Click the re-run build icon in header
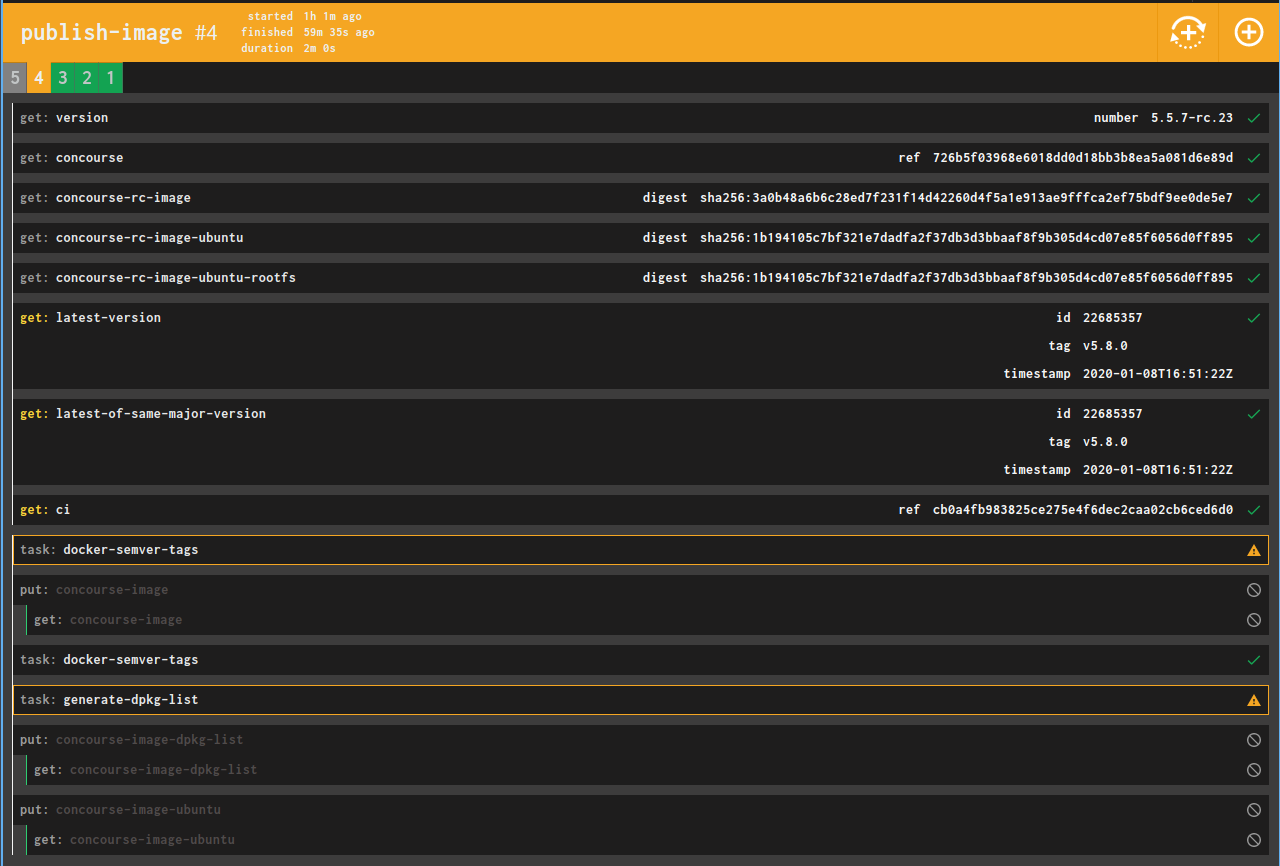Screen dimensions: 1280x866 click(1188, 32)
